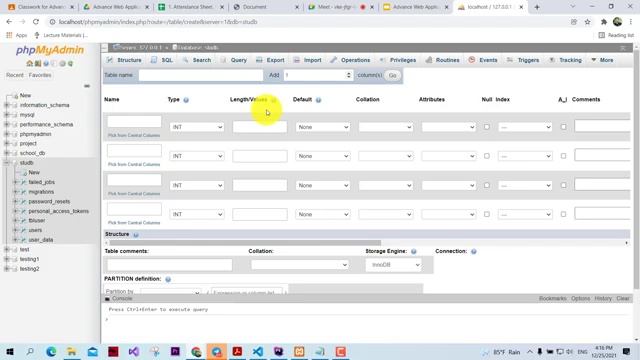
Task: Open the phpMyAdmin home icon
Action: coord(29,64)
